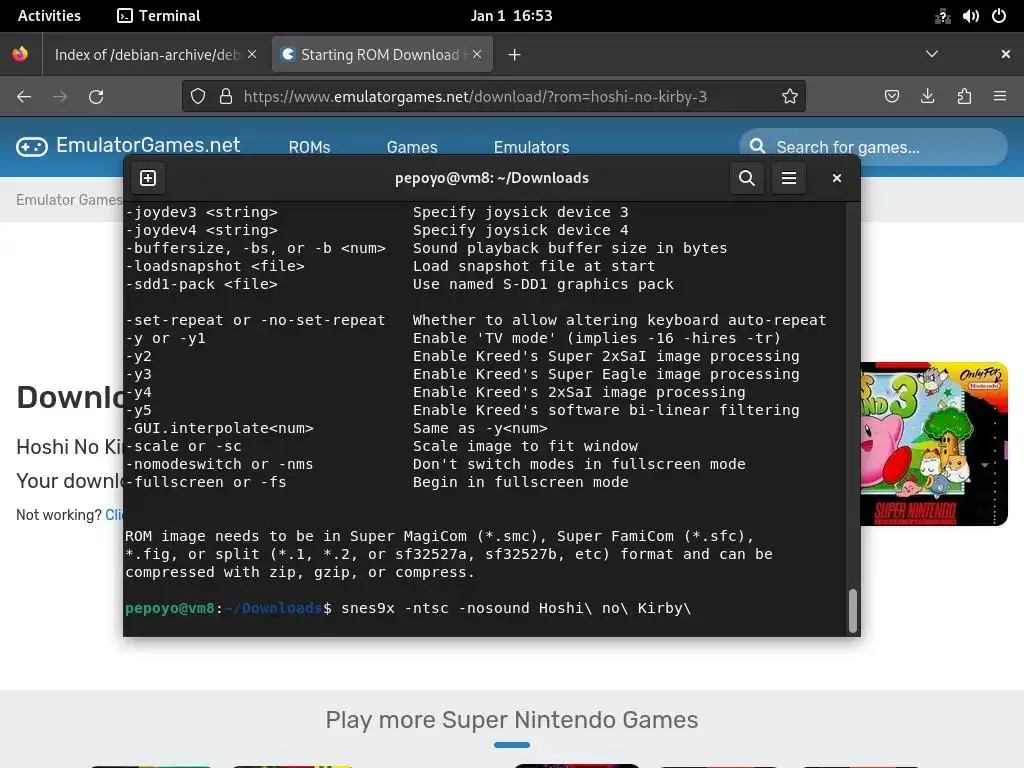The width and height of the screenshot is (1024, 768).
Task: Open the ROMs menu on website
Action: 310,148
